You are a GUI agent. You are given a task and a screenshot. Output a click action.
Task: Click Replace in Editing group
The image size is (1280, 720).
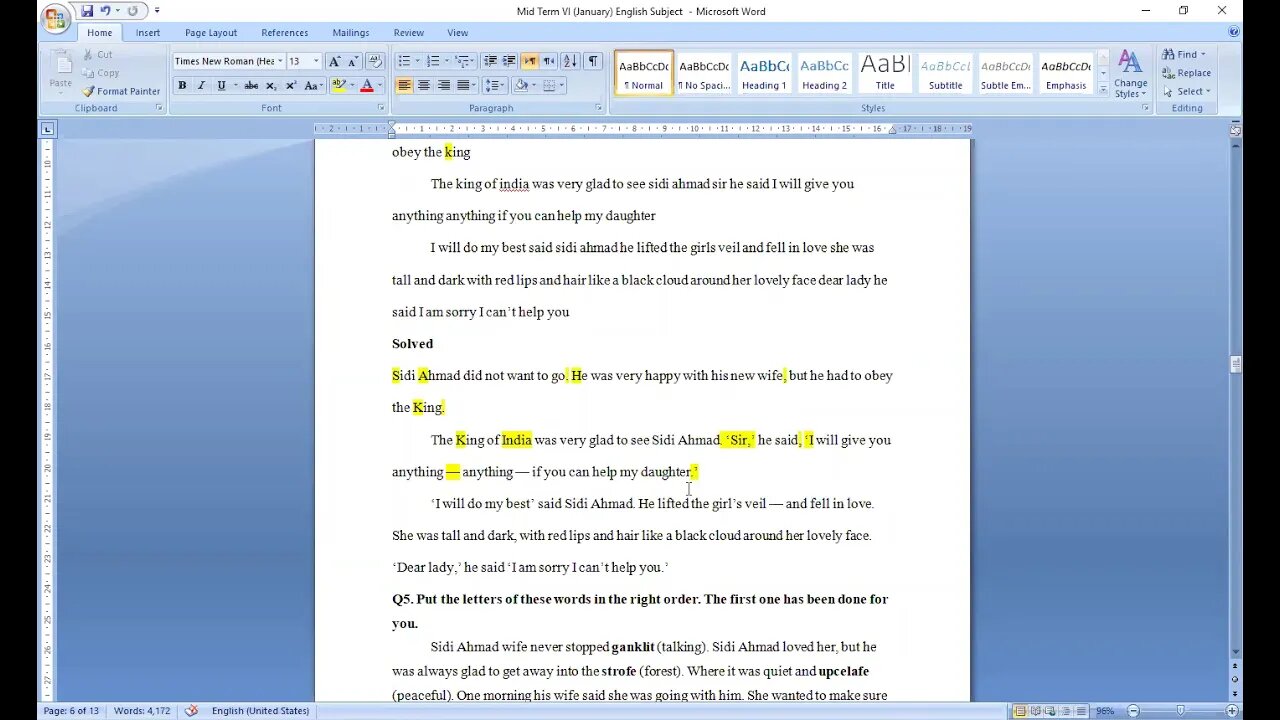click(1187, 73)
